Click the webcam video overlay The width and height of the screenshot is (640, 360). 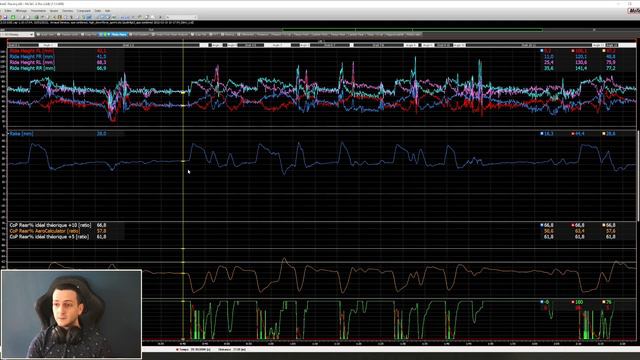point(71,314)
